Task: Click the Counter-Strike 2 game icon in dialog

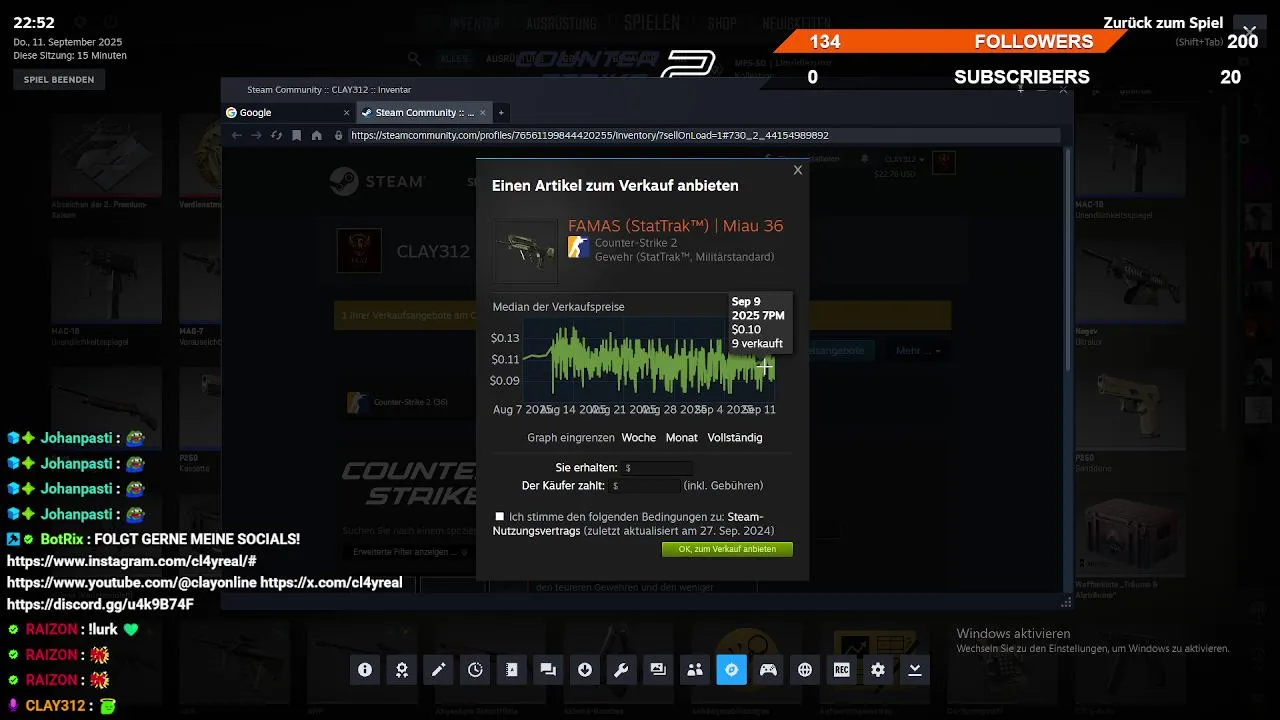Action: (579, 247)
